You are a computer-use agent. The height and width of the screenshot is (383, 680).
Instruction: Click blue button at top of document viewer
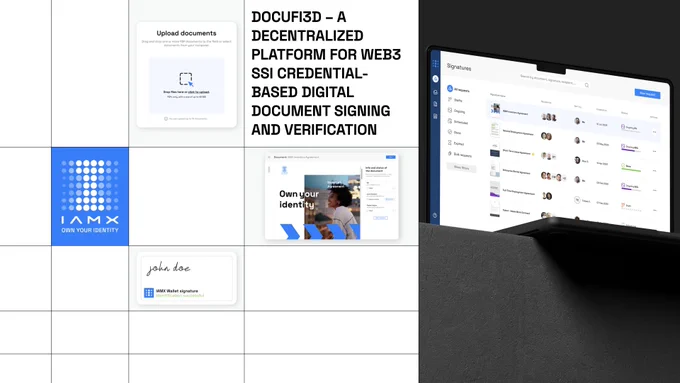click(391, 157)
